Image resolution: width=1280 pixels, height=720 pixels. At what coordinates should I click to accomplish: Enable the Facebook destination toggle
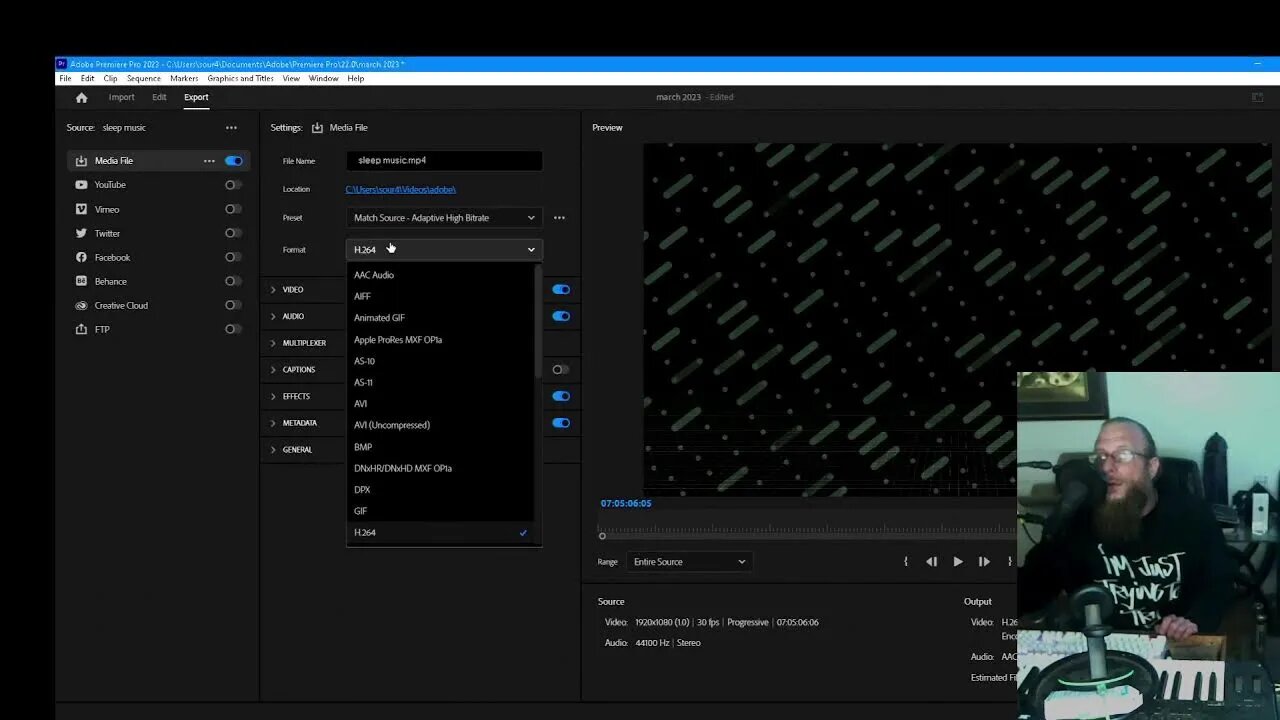[x=233, y=257]
